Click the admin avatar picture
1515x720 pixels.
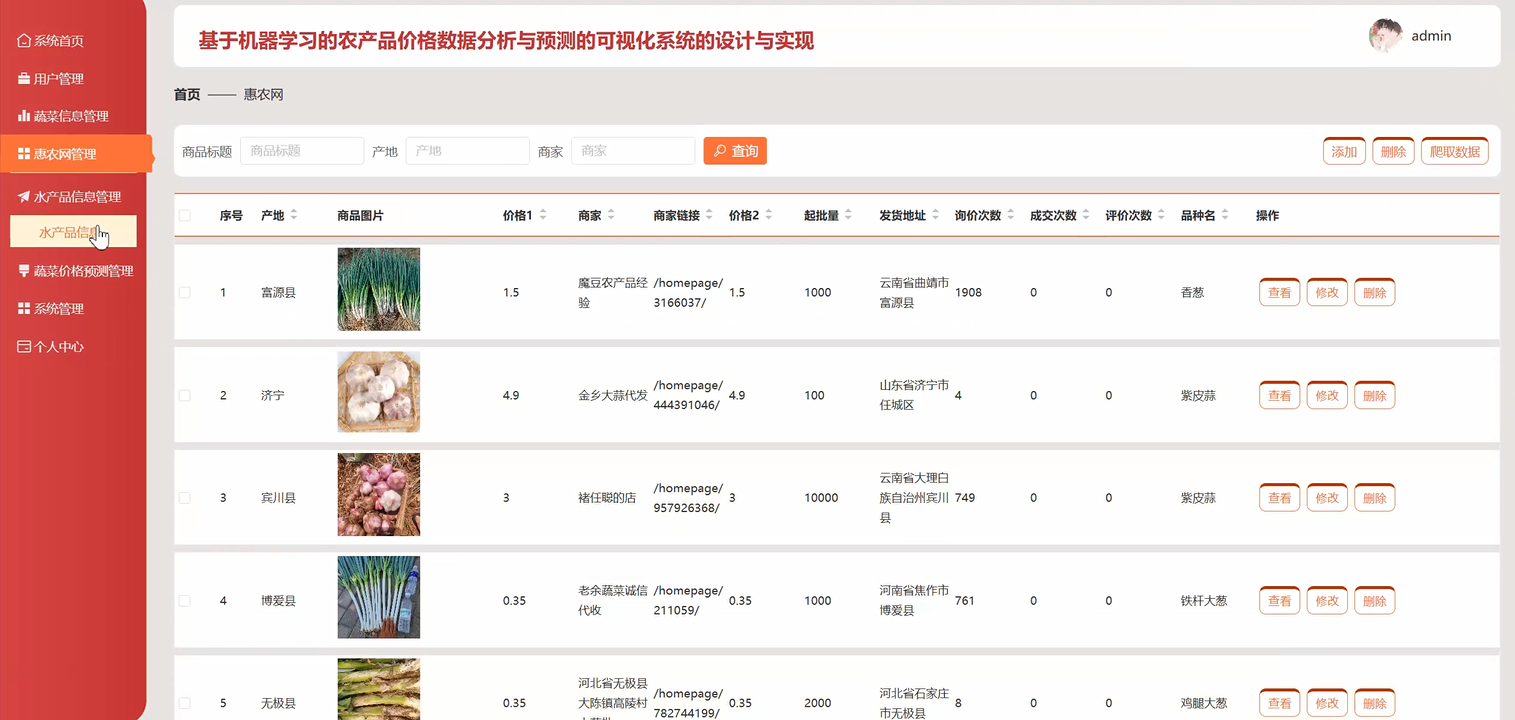coord(1385,35)
